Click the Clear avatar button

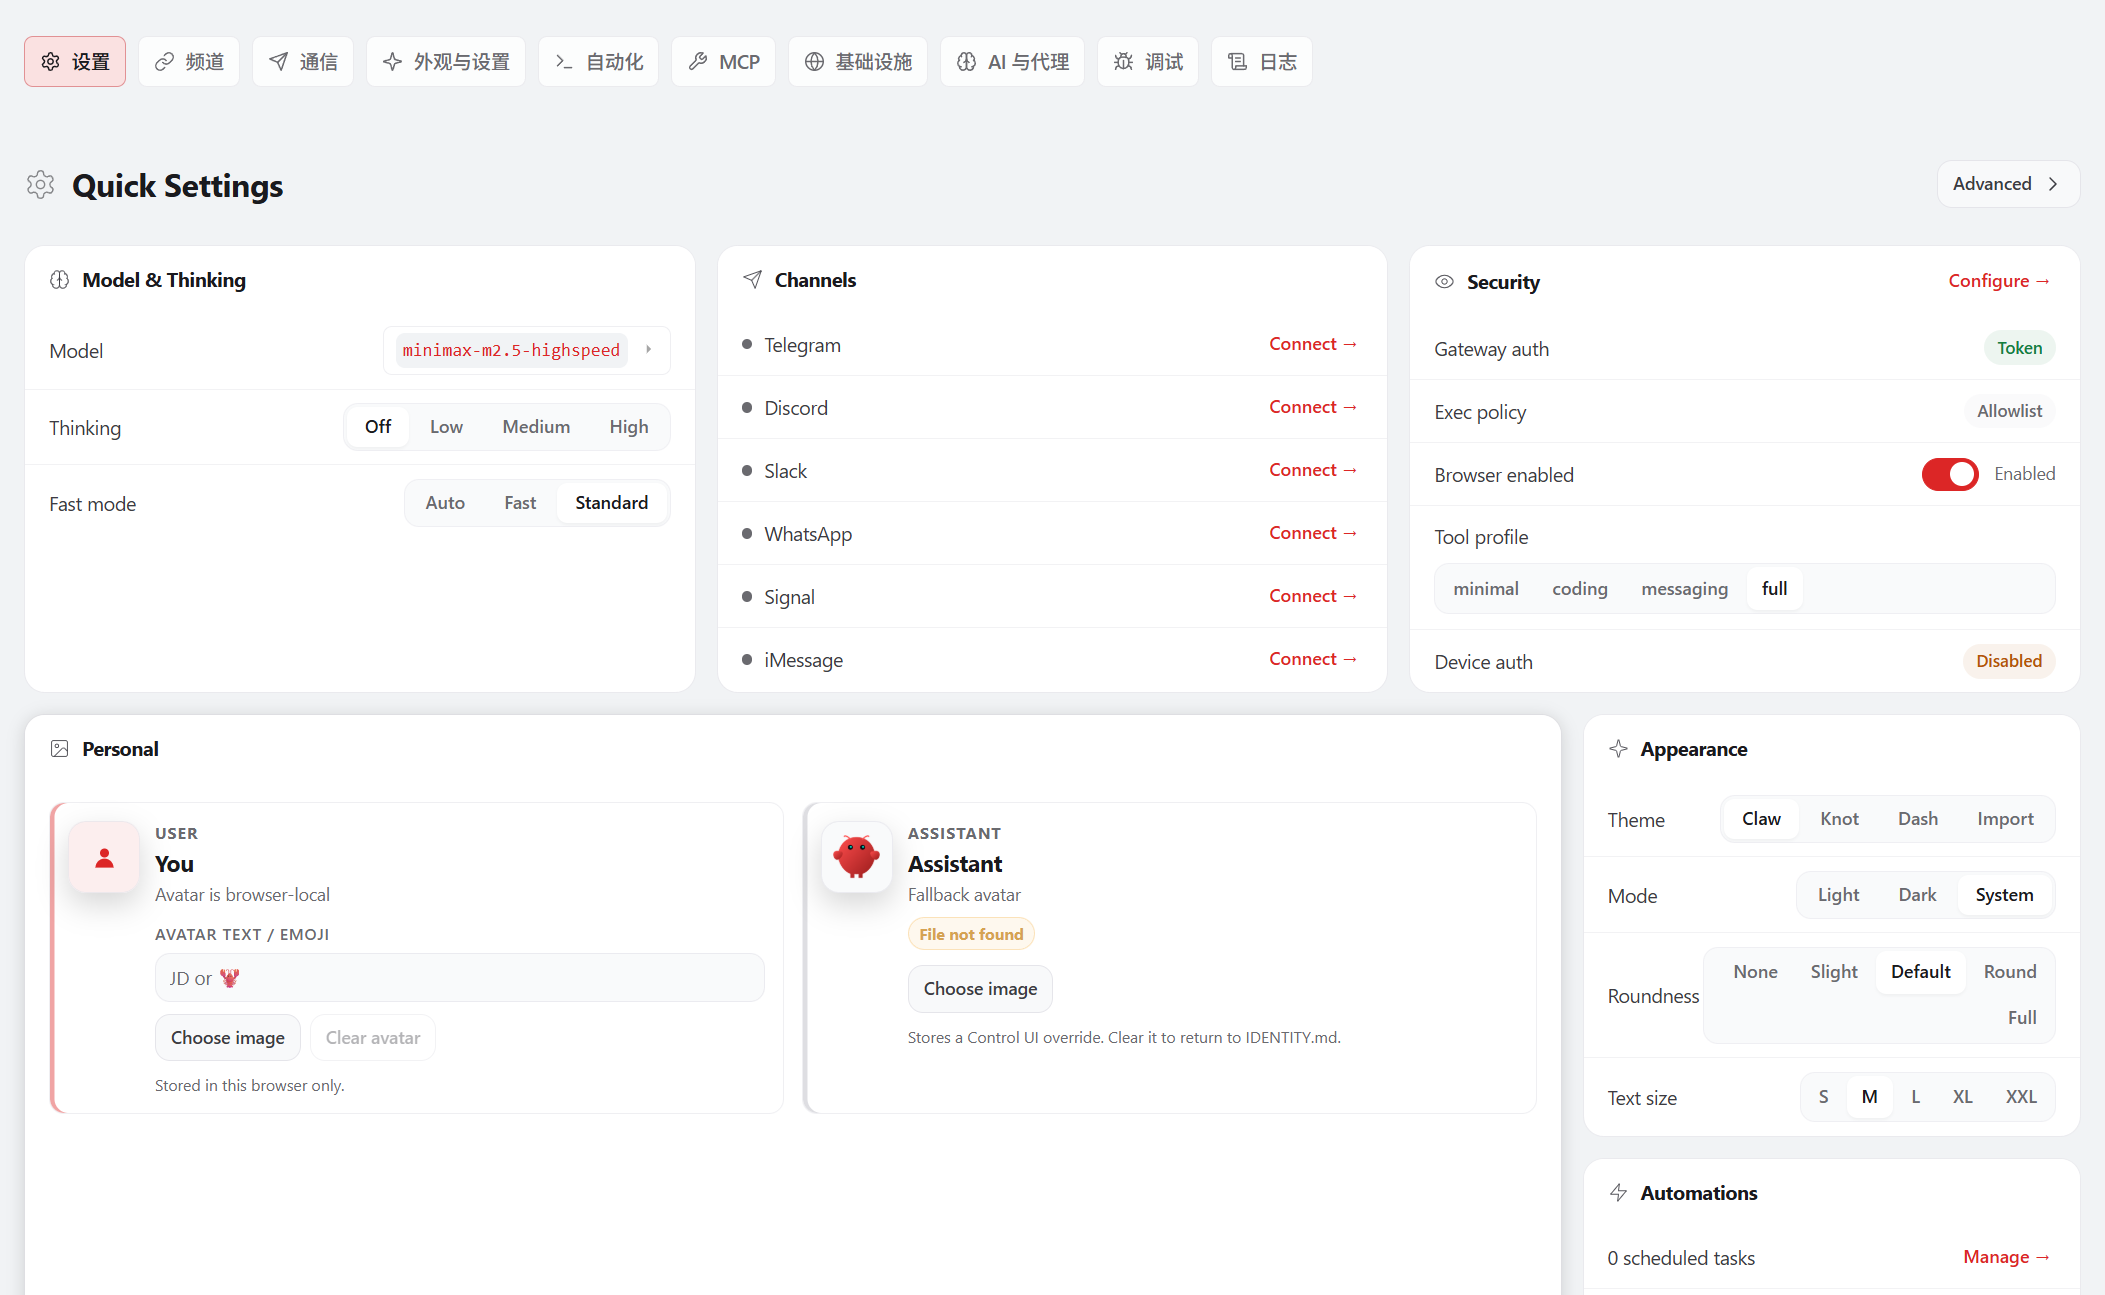(x=373, y=1038)
